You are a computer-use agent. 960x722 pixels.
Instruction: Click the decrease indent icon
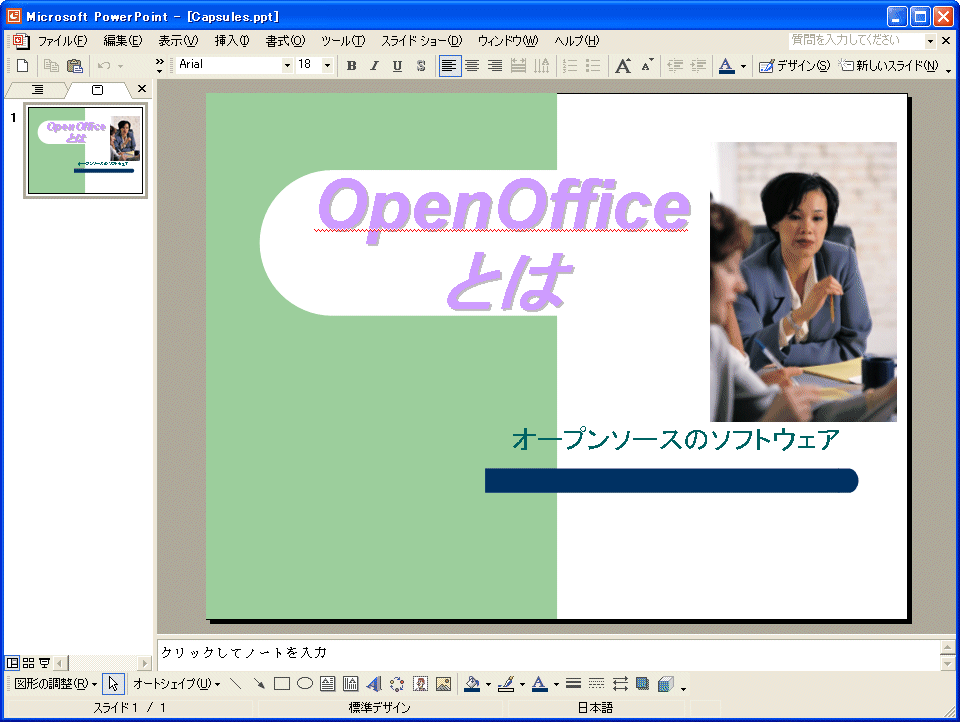click(x=675, y=66)
